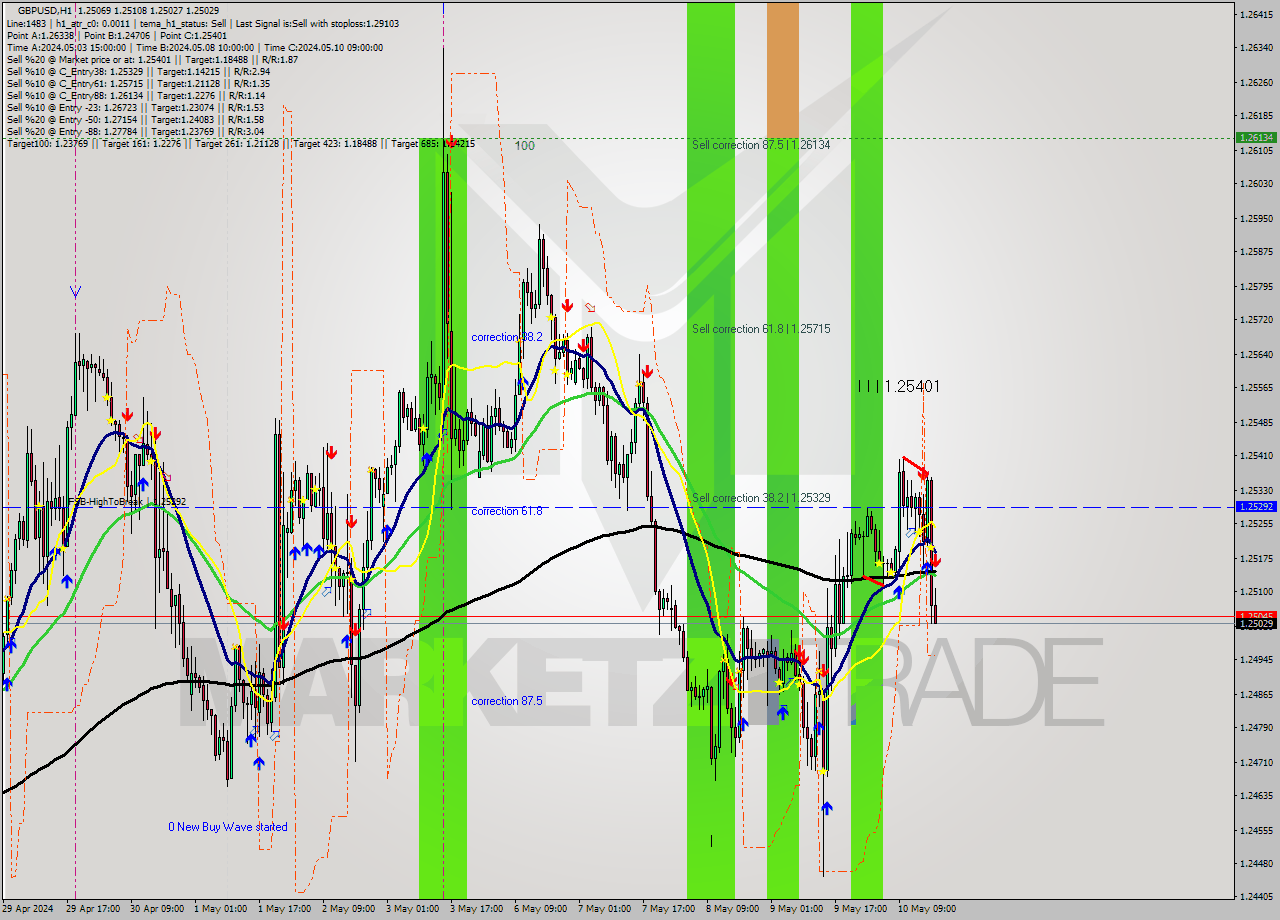Click the '9 May 17:00' time label
Viewport: 1280px width, 920px height.
tap(860, 909)
